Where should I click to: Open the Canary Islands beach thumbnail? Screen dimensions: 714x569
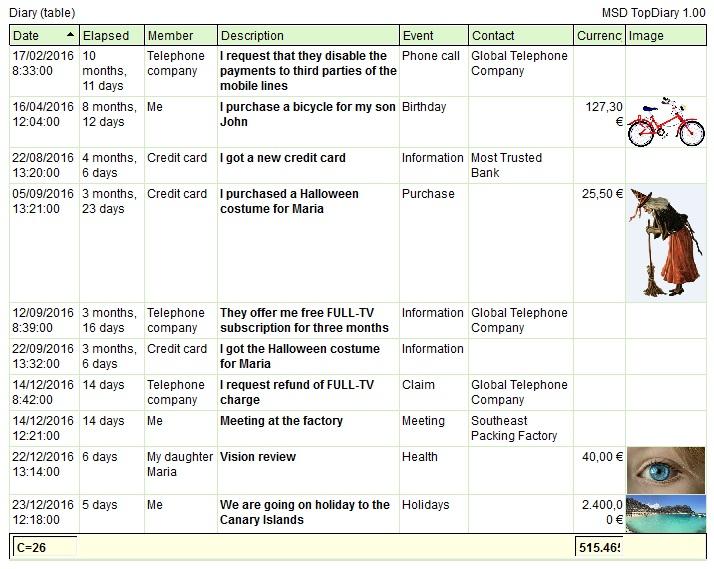666,514
